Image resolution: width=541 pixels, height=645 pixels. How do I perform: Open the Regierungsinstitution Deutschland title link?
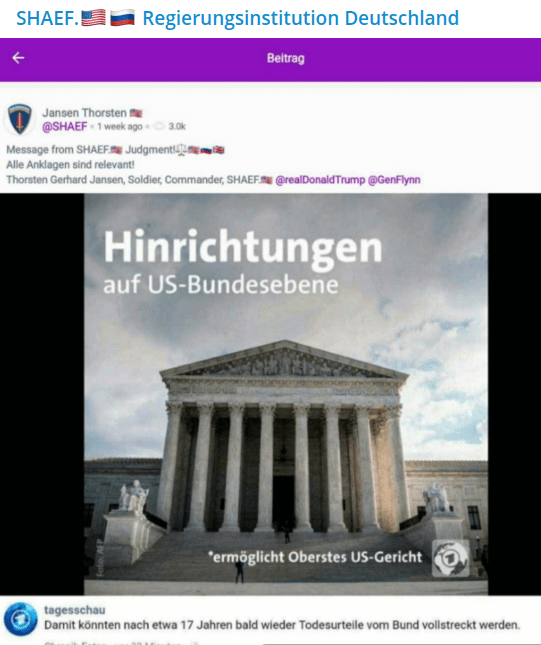point(300,18)
